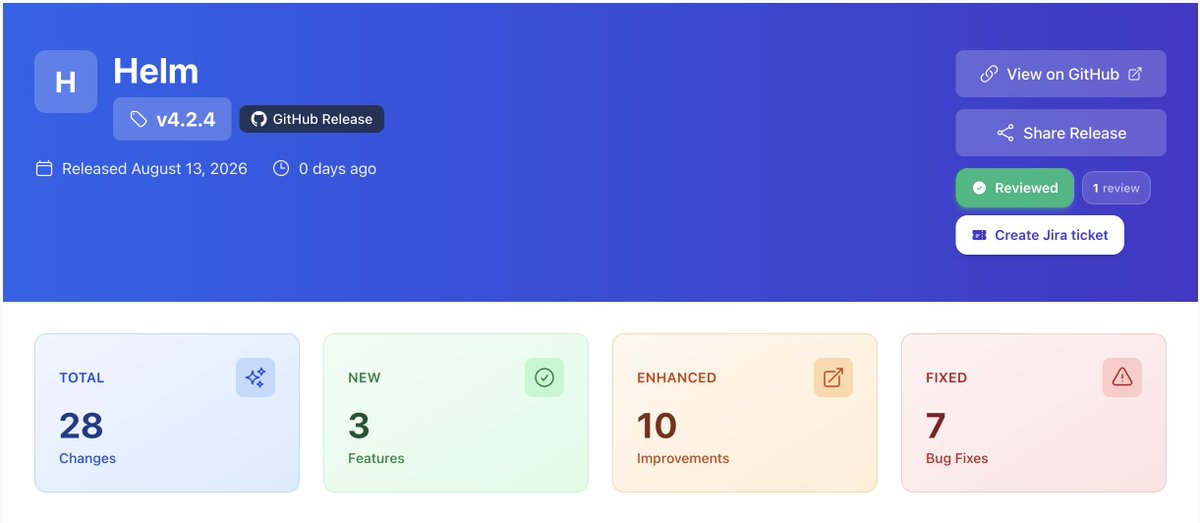
Task: Click the 'Features' label
Action: coord(376,458)
